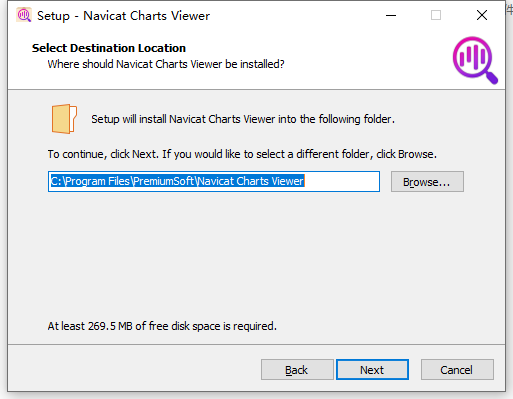Click the "Setup will install Navicat Charts Viewer" message
The image size is (513, 399).
[x=243, y=119]
